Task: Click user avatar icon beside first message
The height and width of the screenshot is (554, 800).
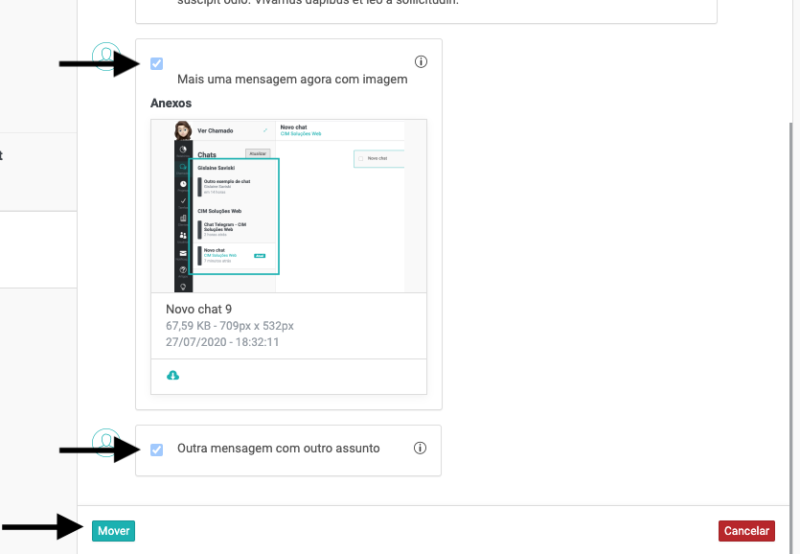Action: pyautogui.click(x=105, y=55)
